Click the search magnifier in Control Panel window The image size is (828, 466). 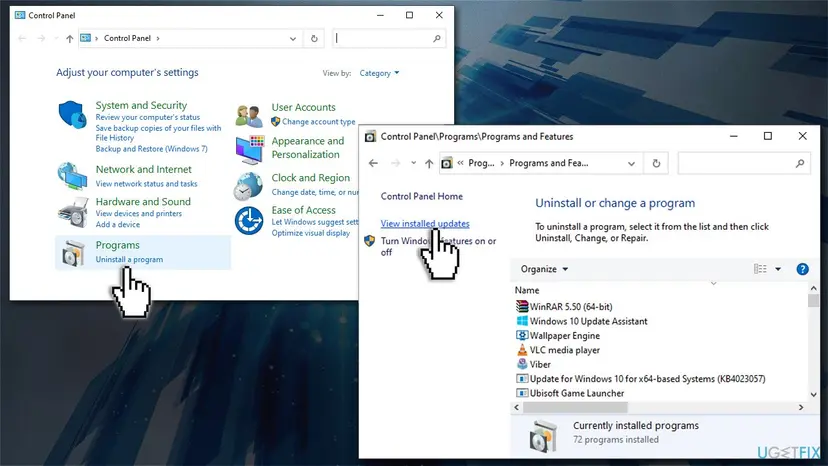pos(437,39)
